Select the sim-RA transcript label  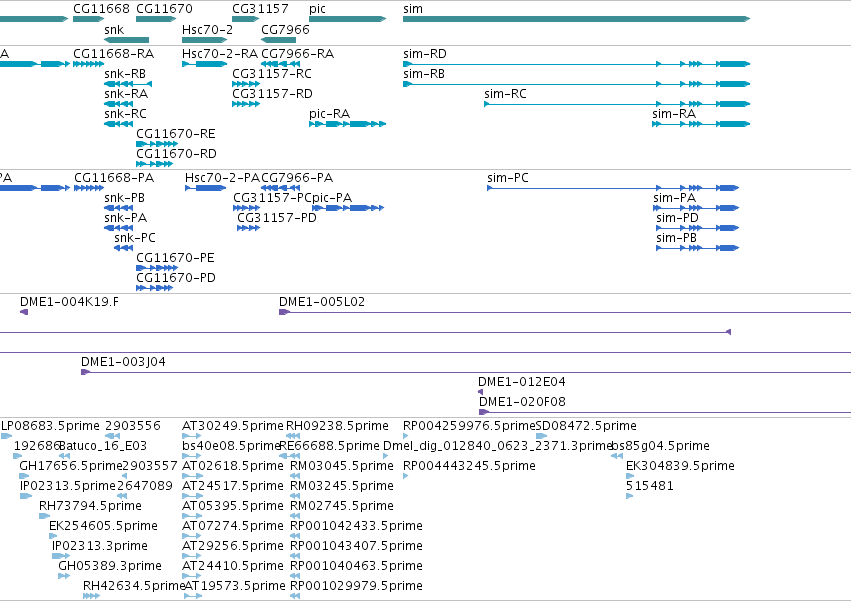(674, 114)
